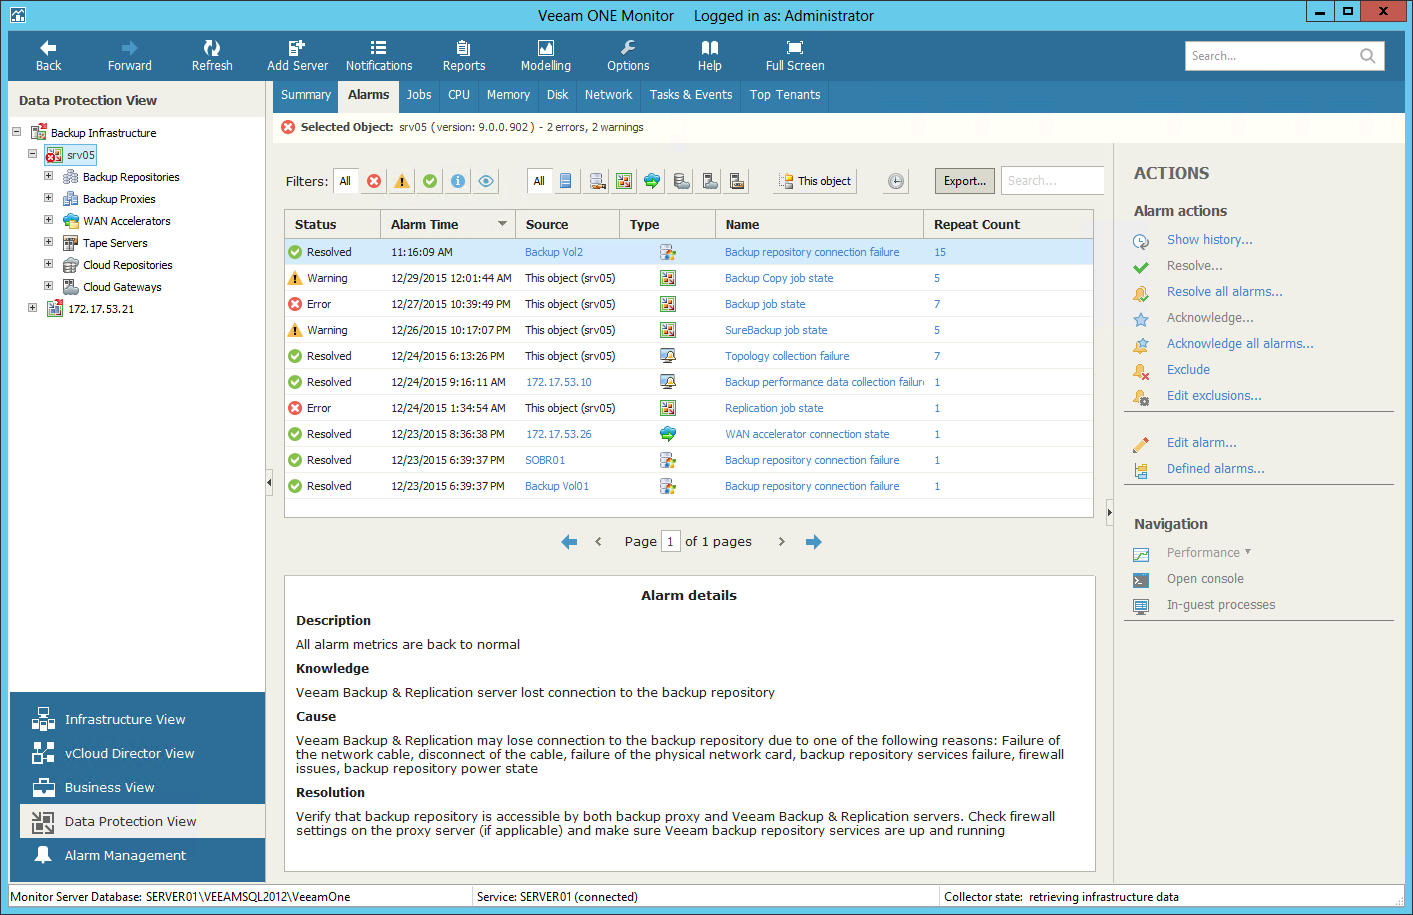Click the Show history... action
This screenshot has height=915, width=1413.
point(1210,240)
